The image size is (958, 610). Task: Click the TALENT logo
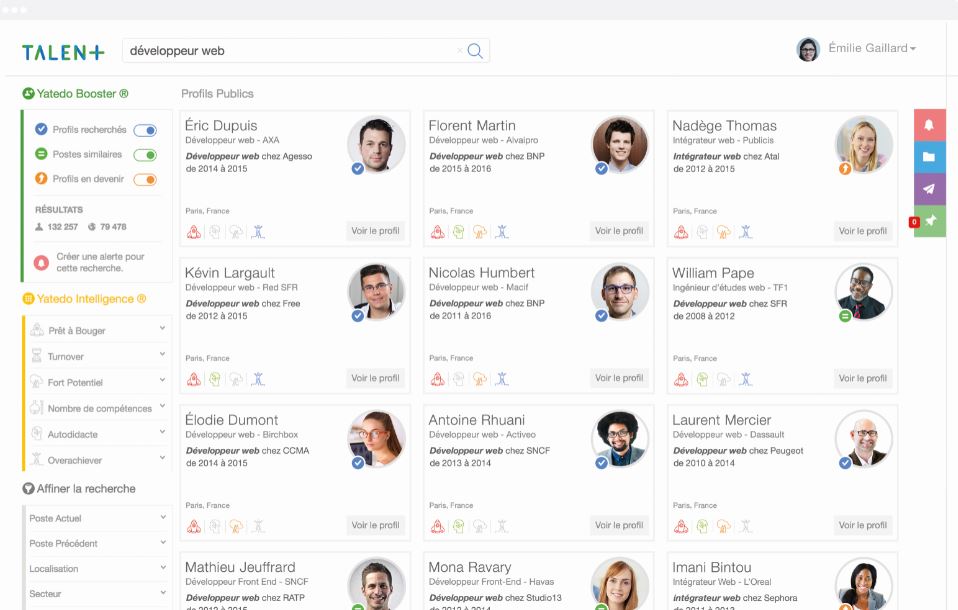(63, 52)
